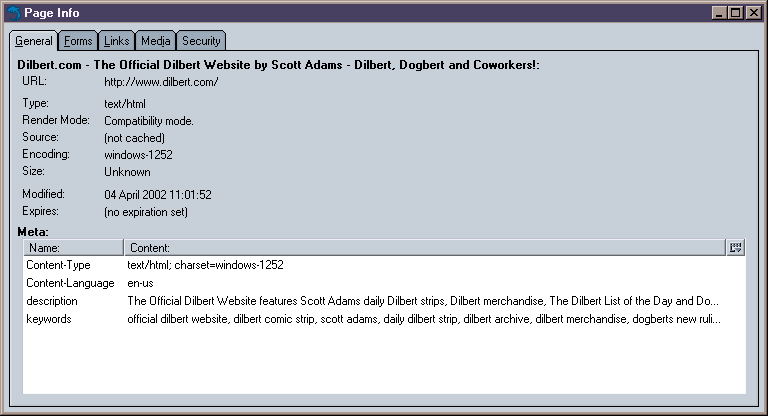
Task: Minimize the Page Info window
Action: 720,13
